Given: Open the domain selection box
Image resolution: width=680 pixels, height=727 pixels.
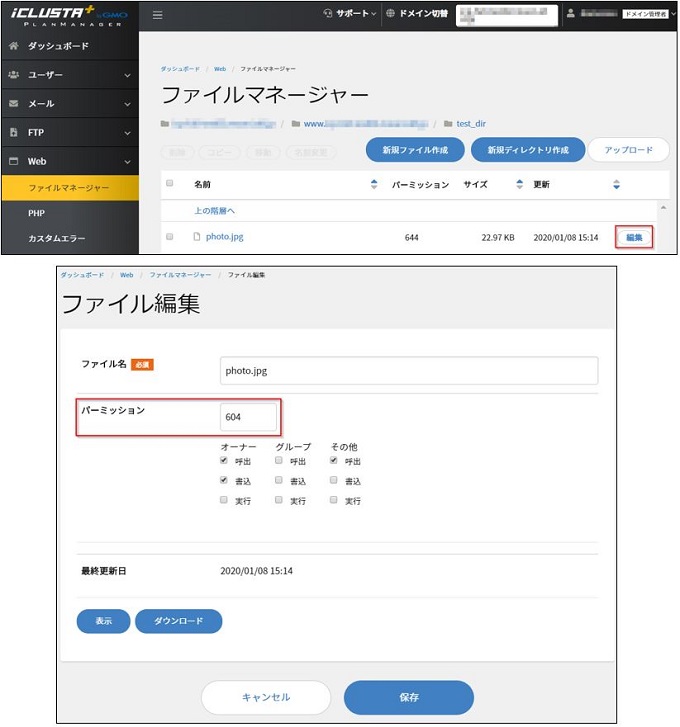Looking at the screenshot, I should click(x=507, y=16).
